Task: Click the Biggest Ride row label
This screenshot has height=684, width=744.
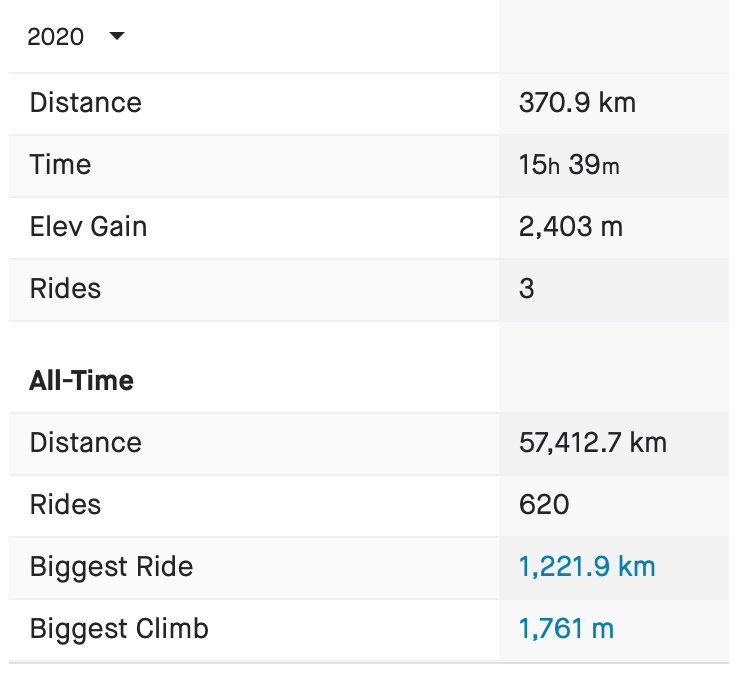Action: tap(111, 567)
